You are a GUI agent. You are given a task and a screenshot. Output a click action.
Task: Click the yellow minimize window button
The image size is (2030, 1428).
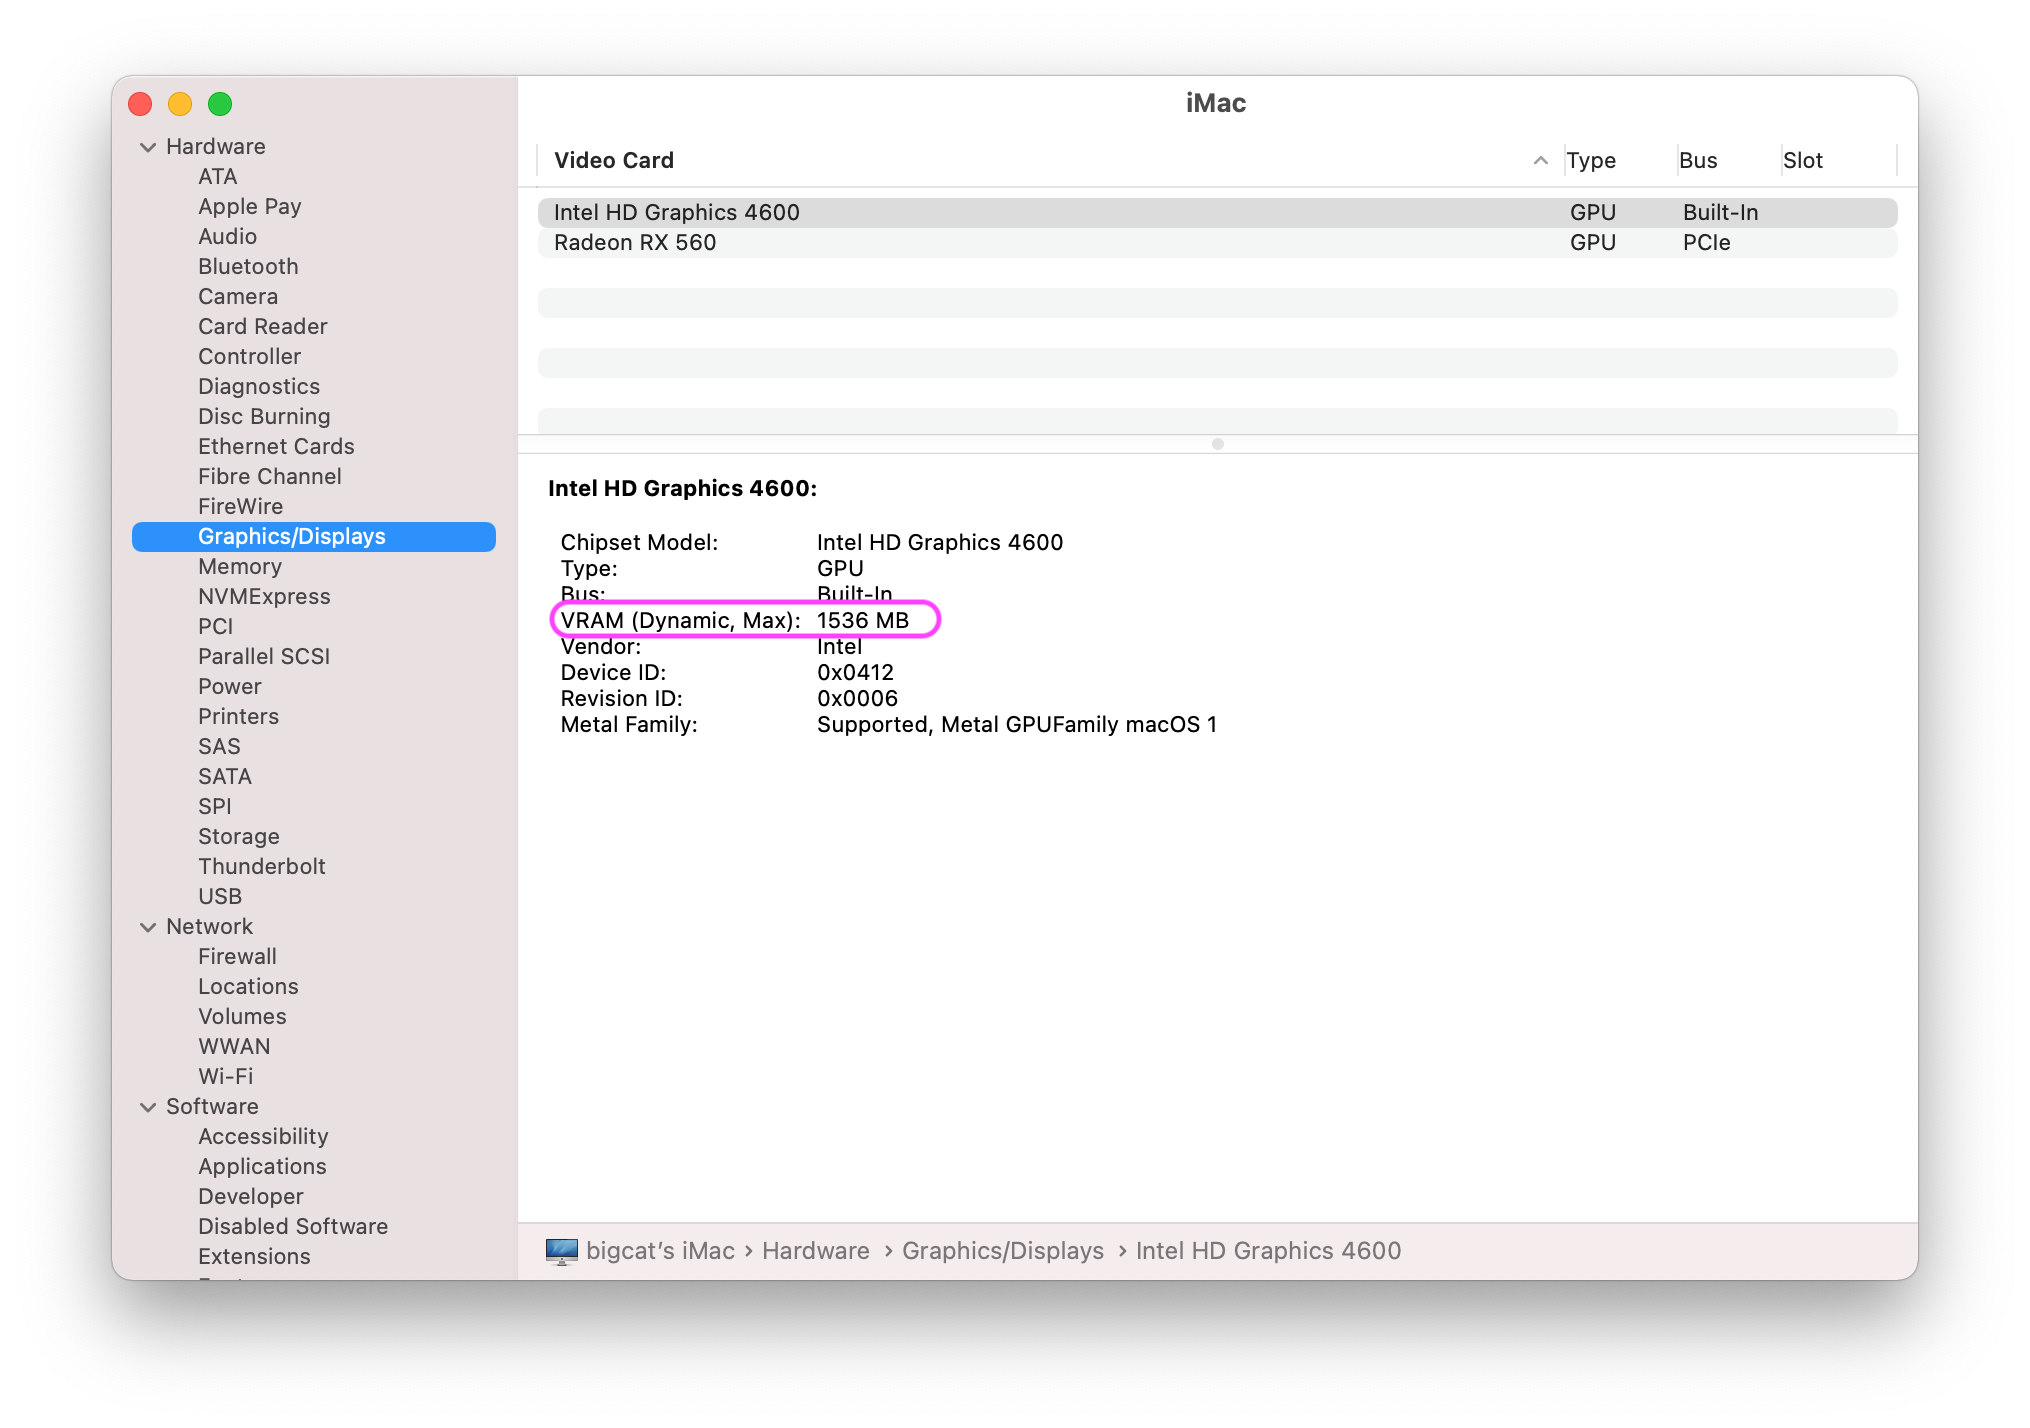pos(180,104)
